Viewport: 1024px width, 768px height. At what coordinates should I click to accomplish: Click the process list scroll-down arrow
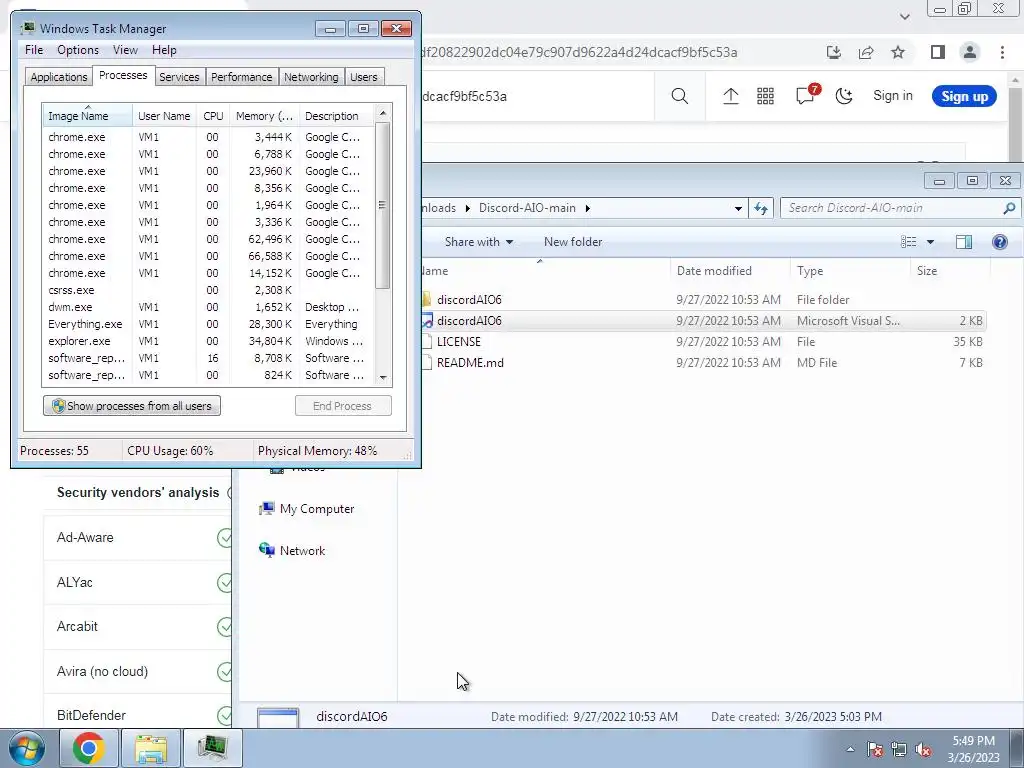[383, 377]
